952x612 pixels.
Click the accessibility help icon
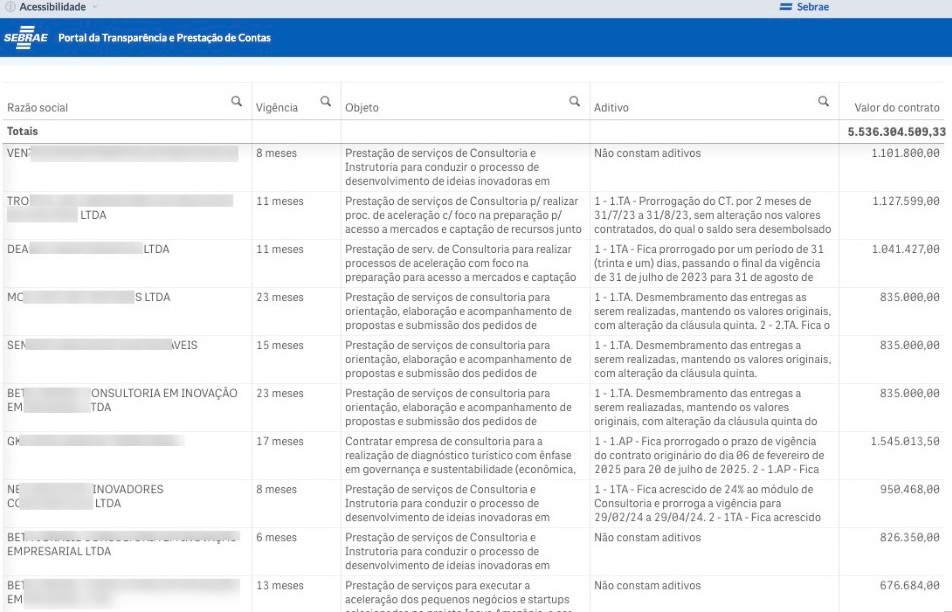[x=8, y=6]
